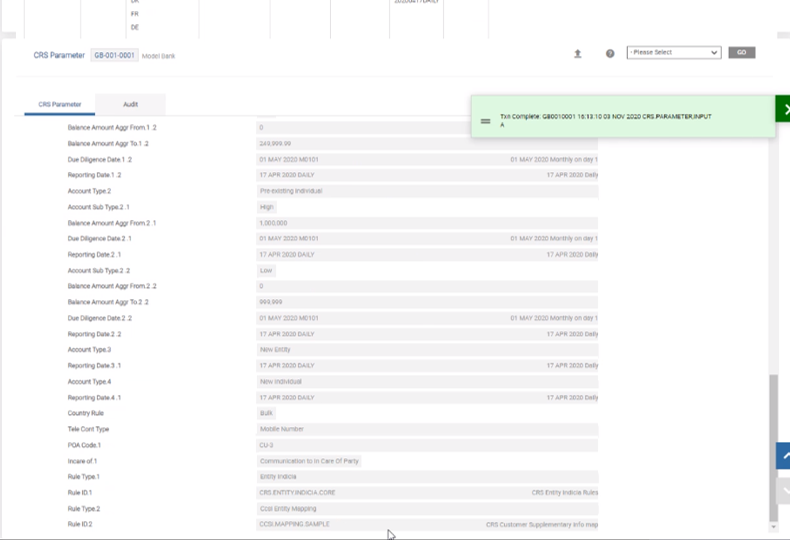Click the POA Code.1 CU-3 field

pos(427,445)
